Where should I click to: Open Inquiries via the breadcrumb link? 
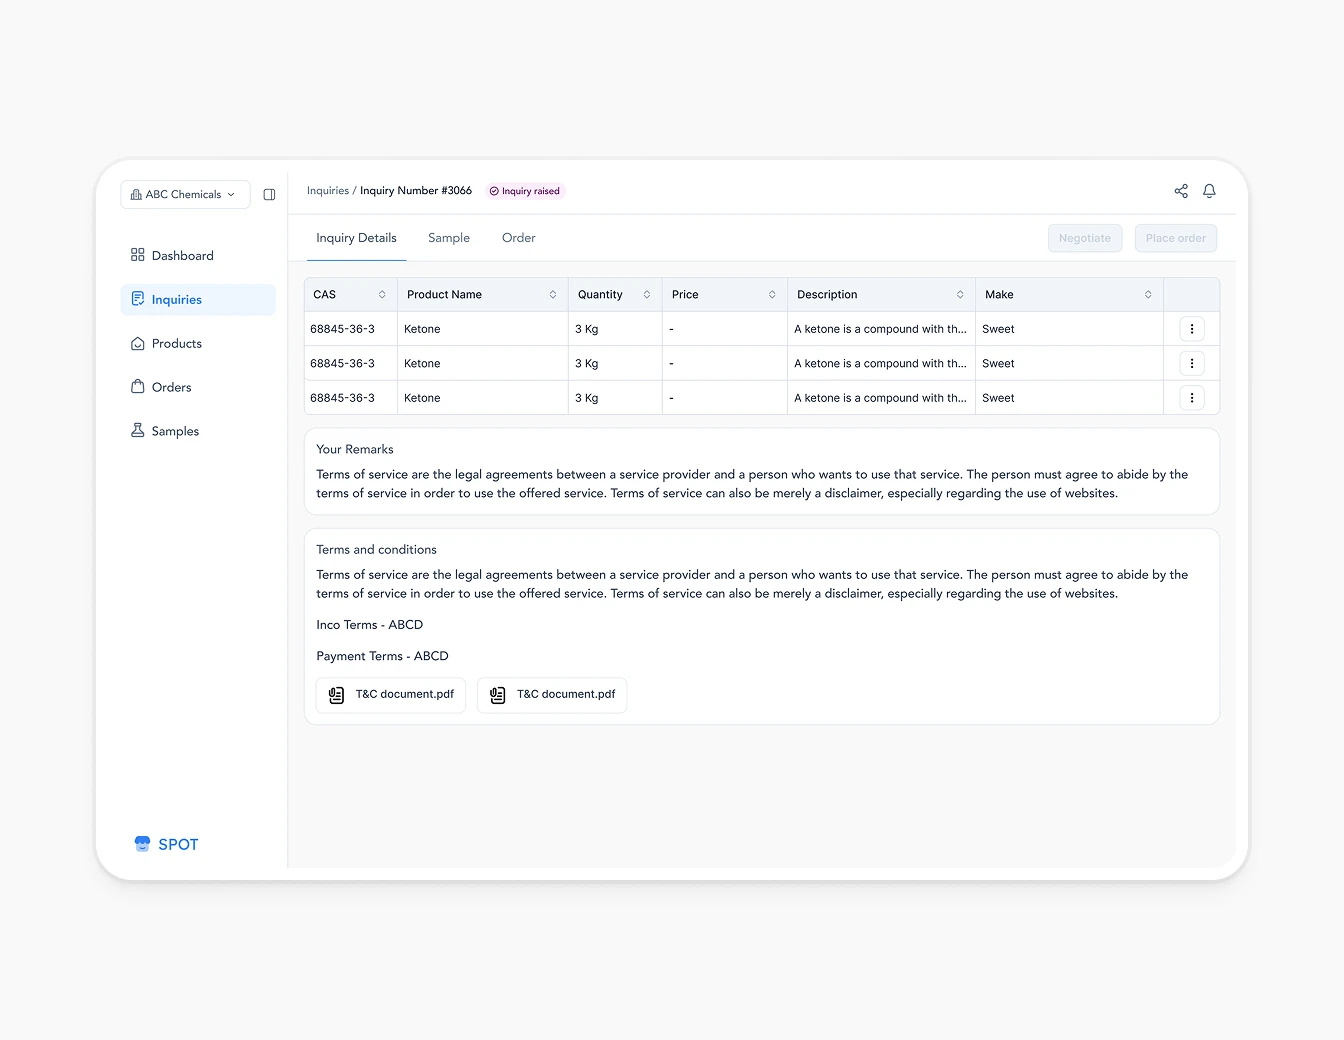(327, 190)
